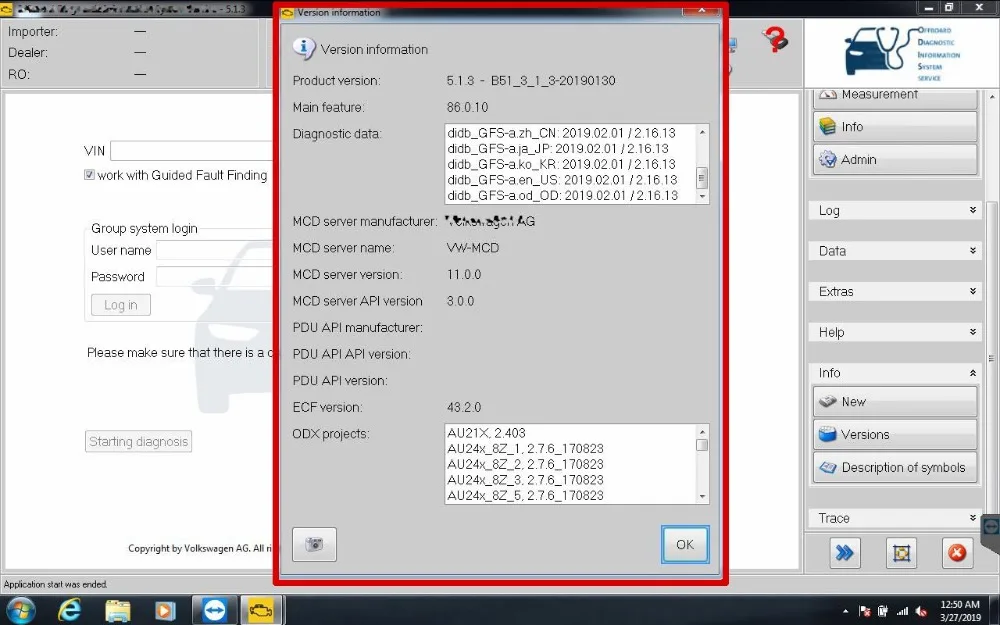Select didb_GFS-a.od_OD entry
Image resolution: width=1000 pixels, height=625 pixels.
[562, 195]
